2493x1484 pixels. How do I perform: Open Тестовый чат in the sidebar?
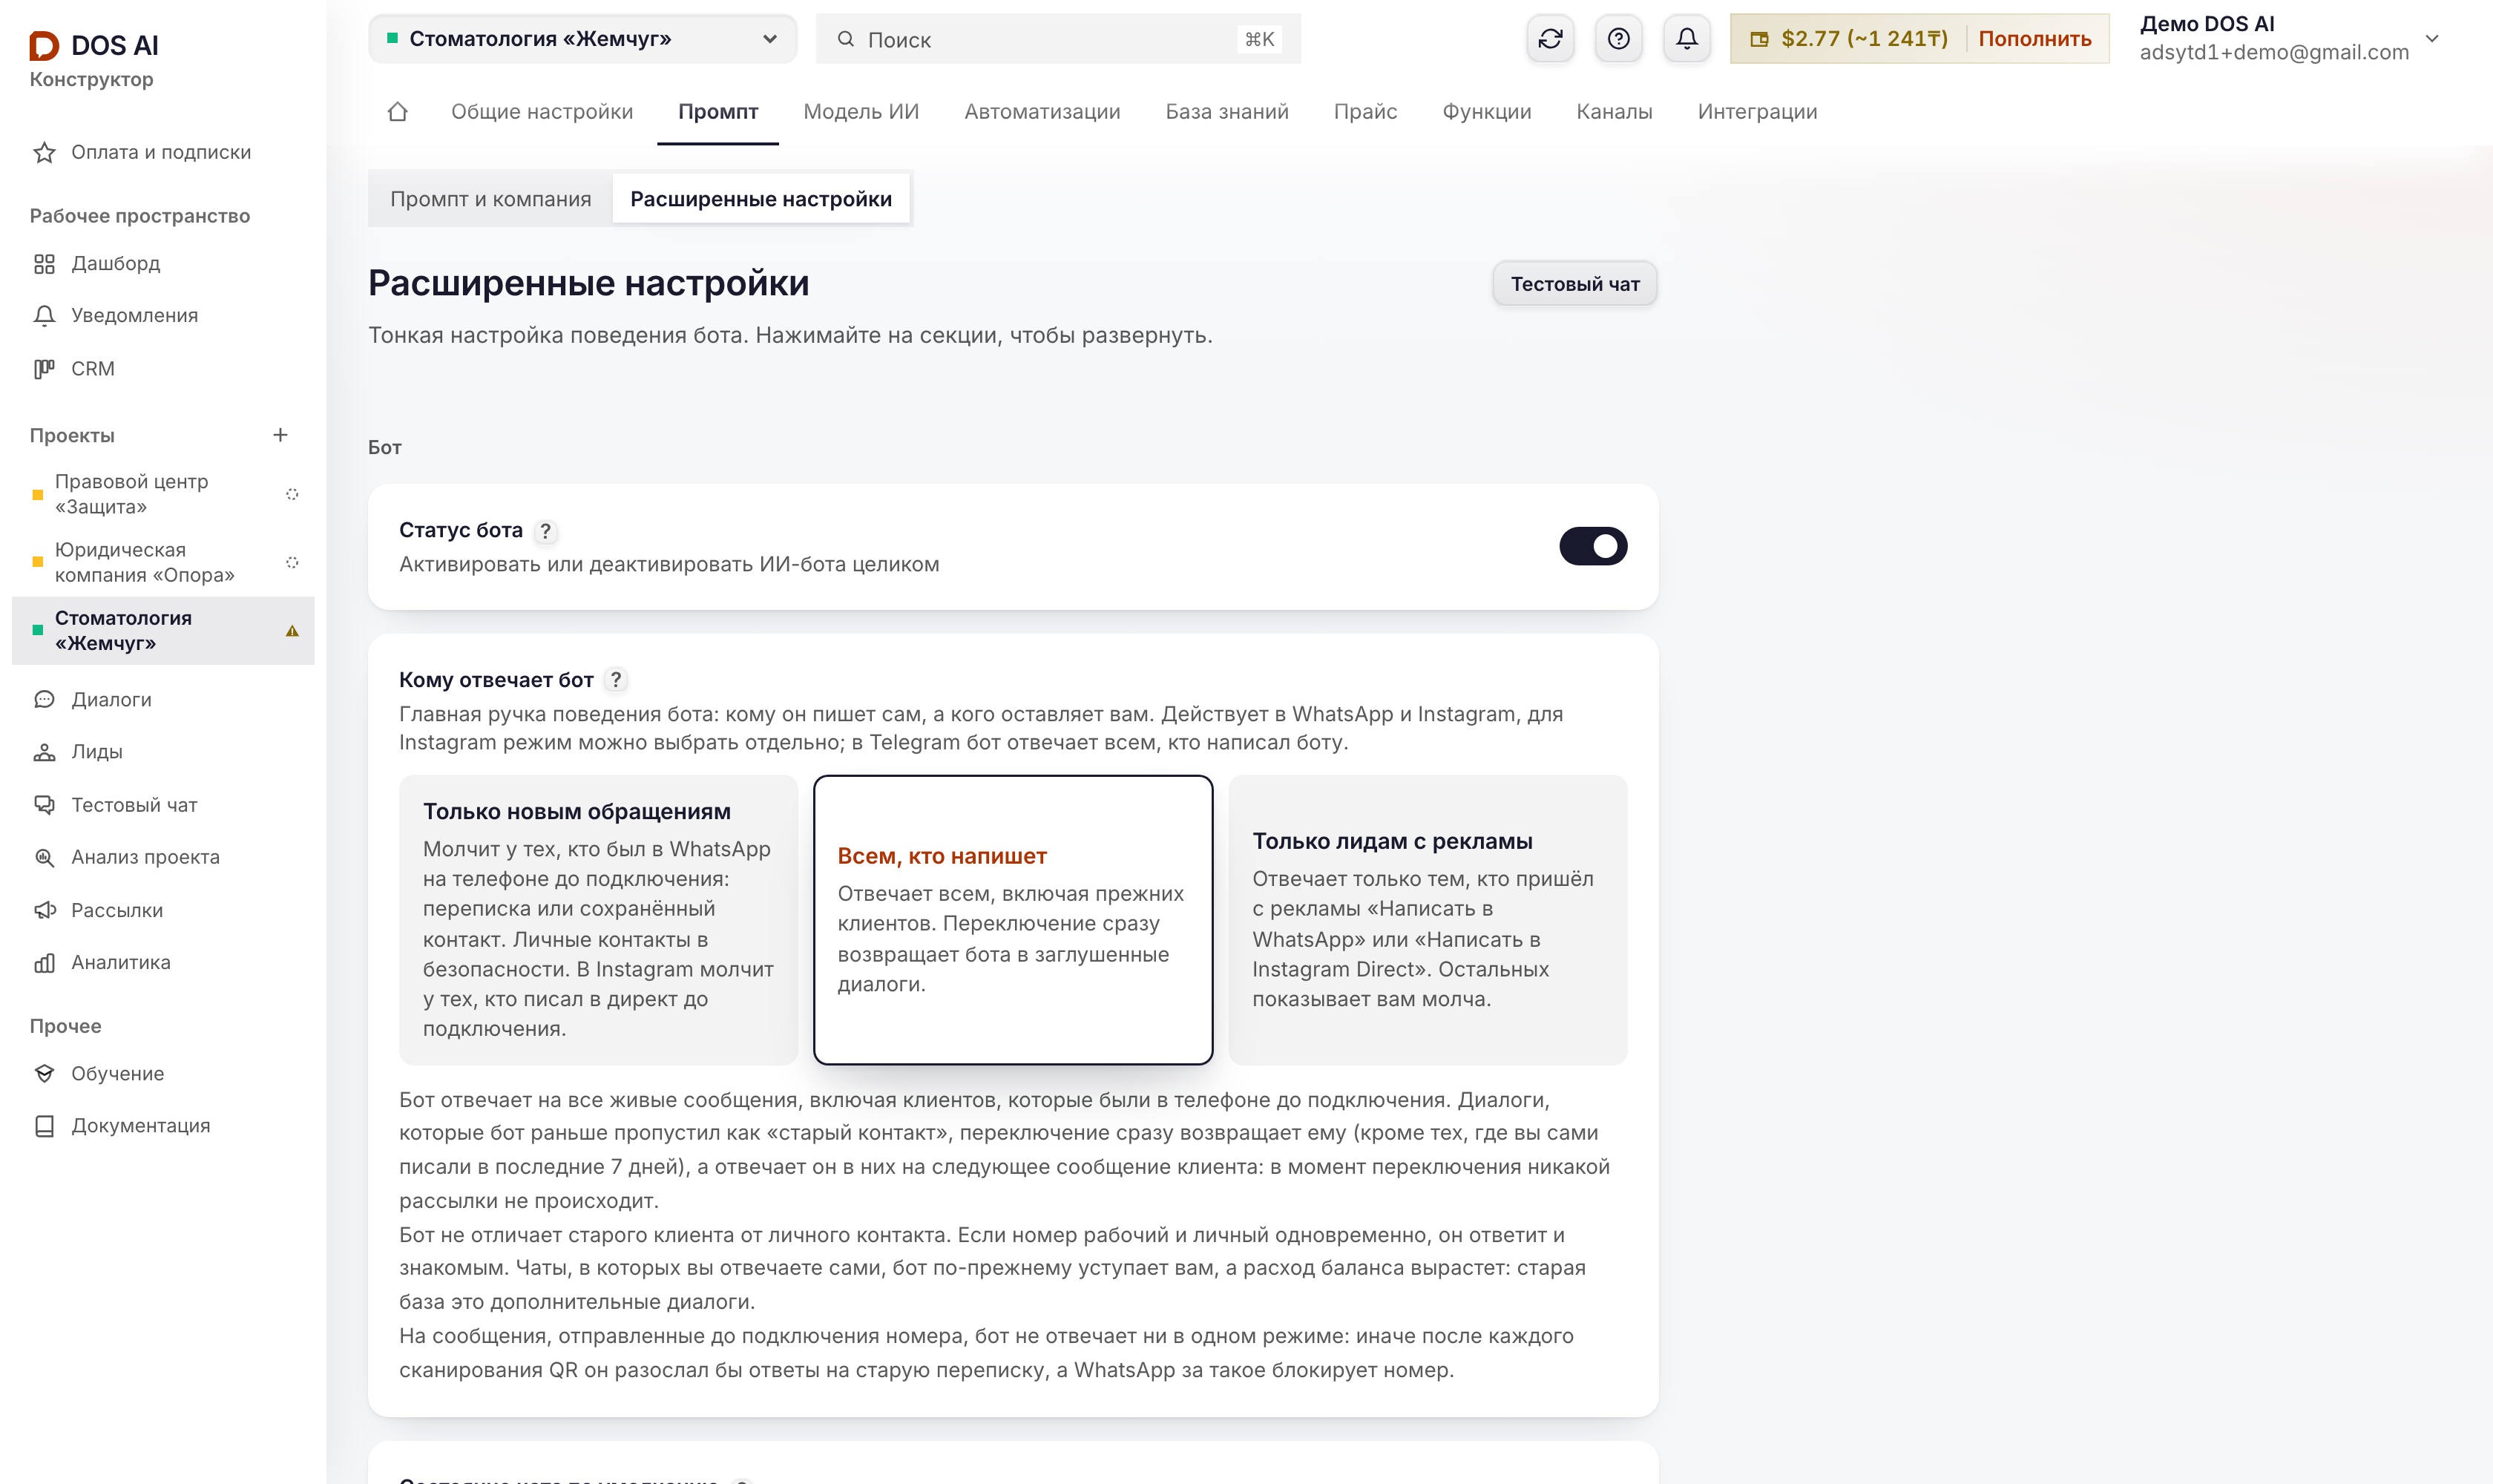pyautogui.click(x=134, y=805)
